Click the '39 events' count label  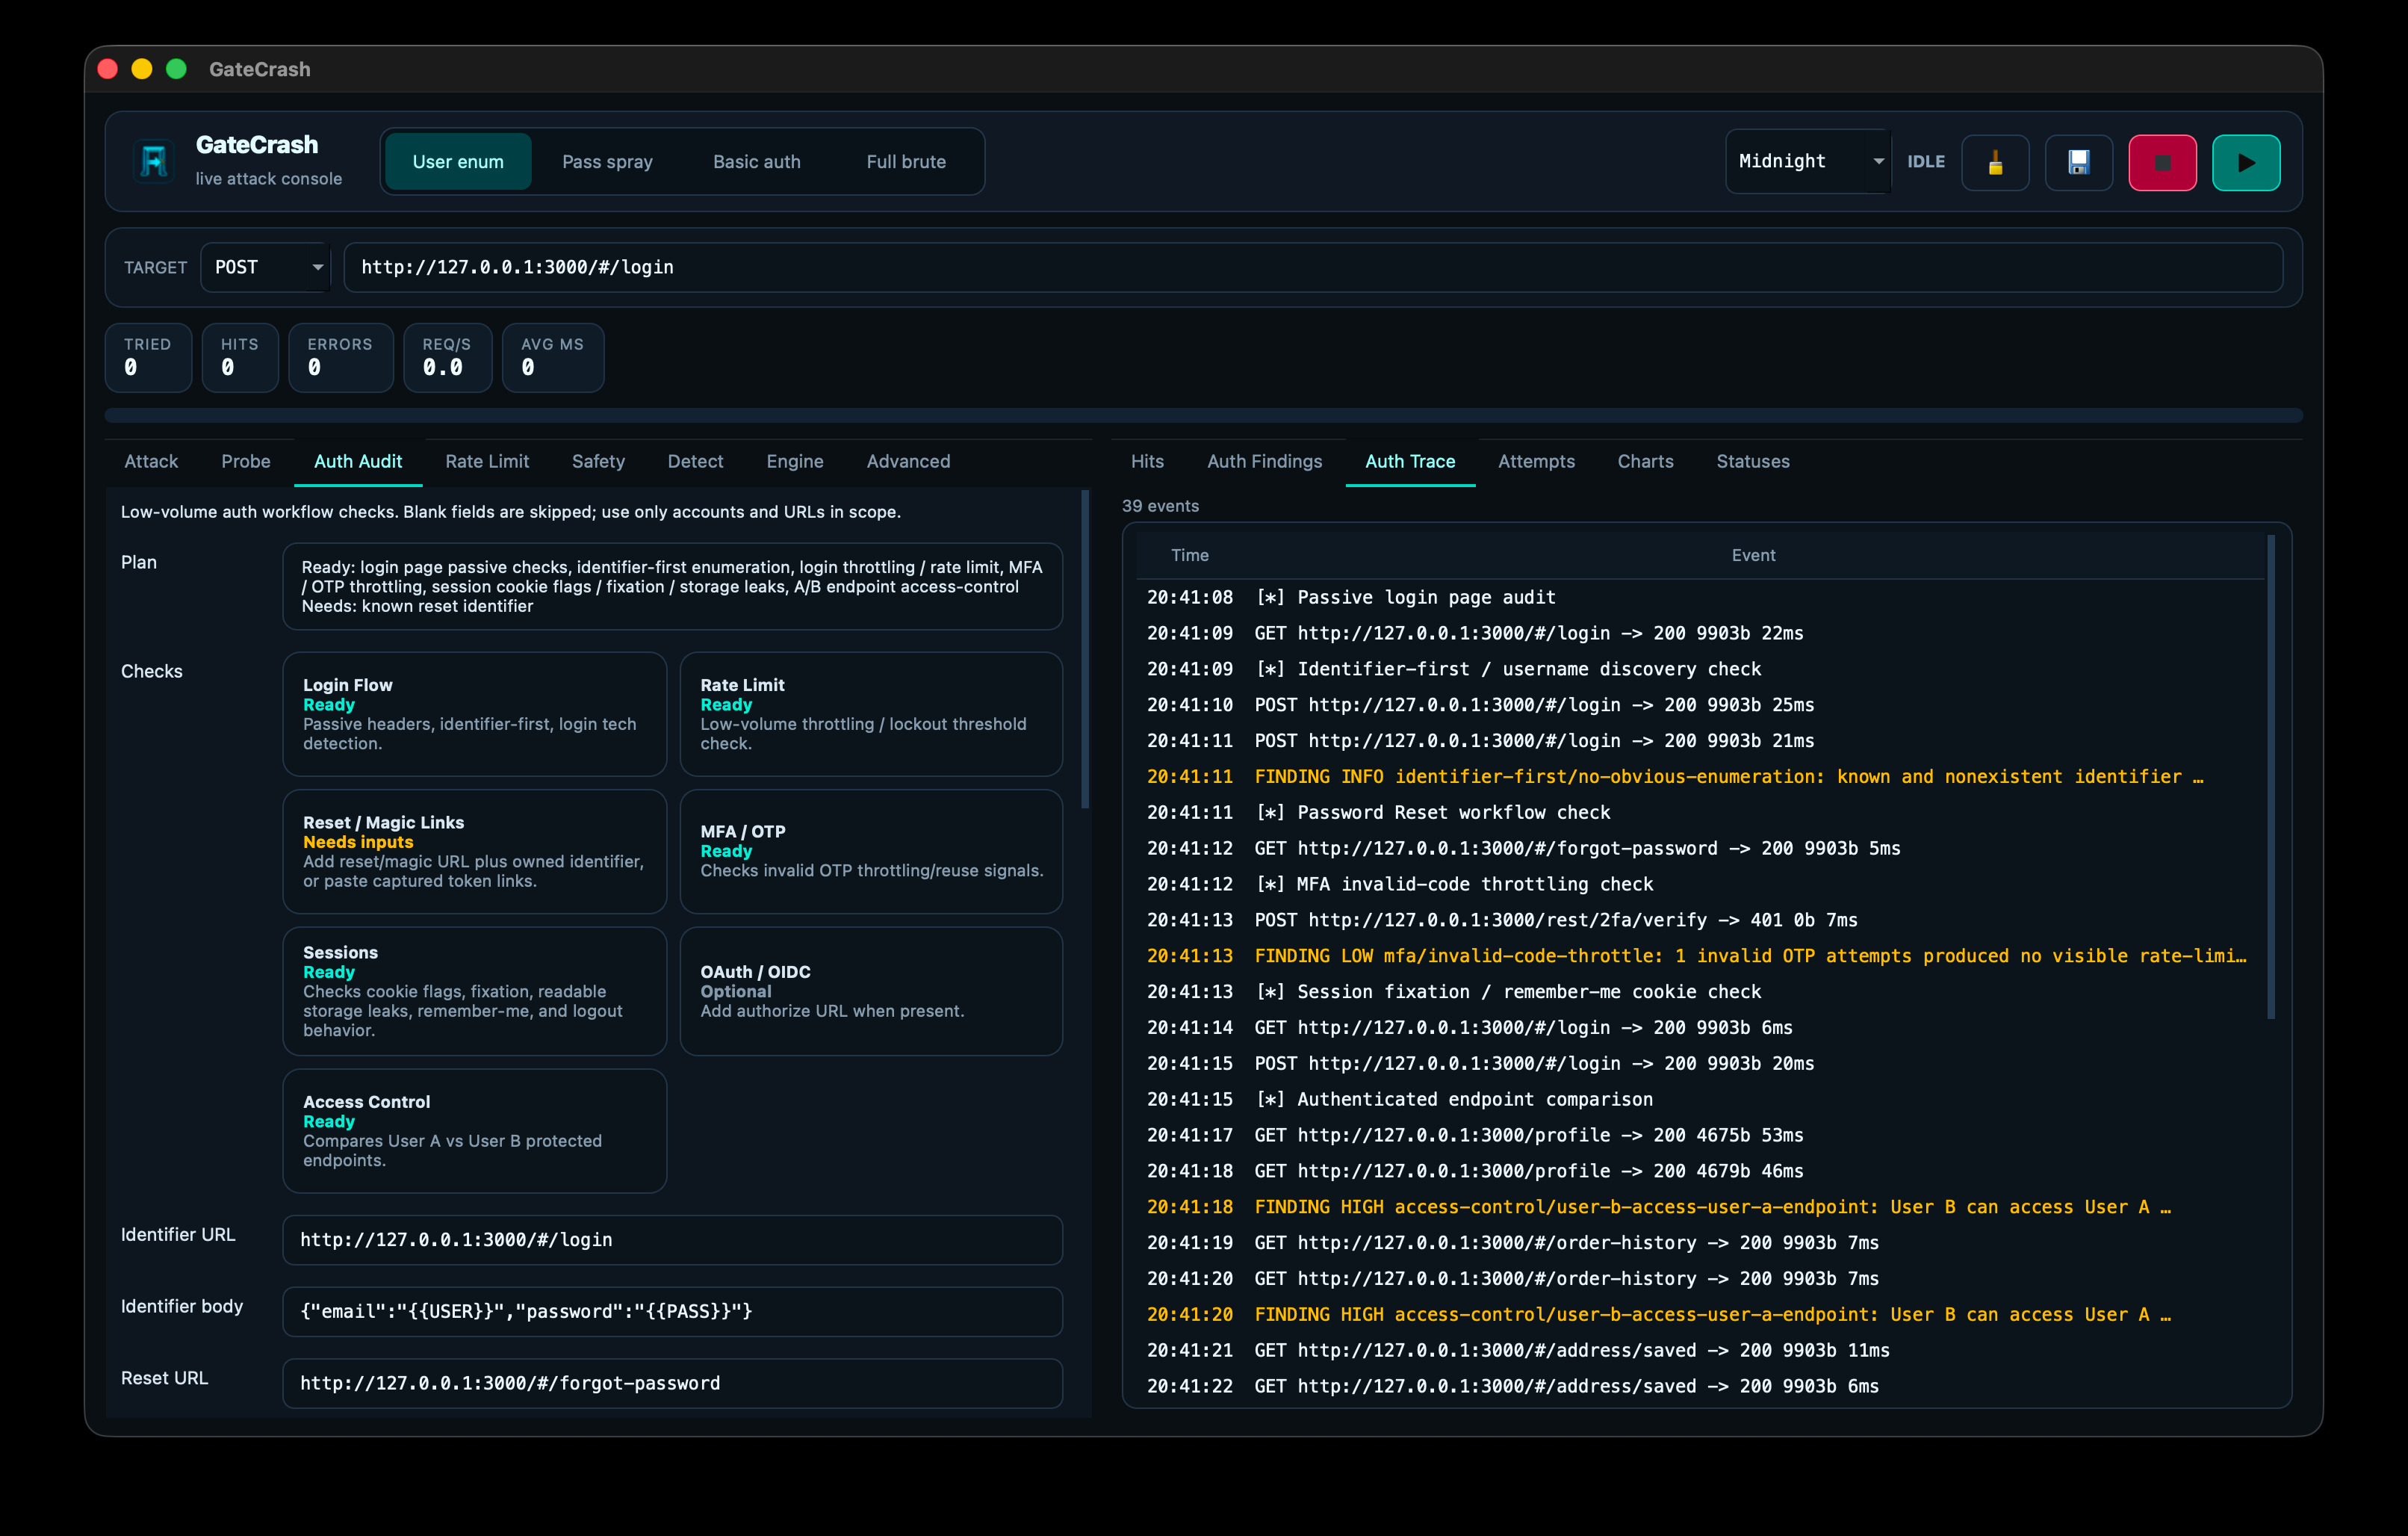click(1160, 506)
